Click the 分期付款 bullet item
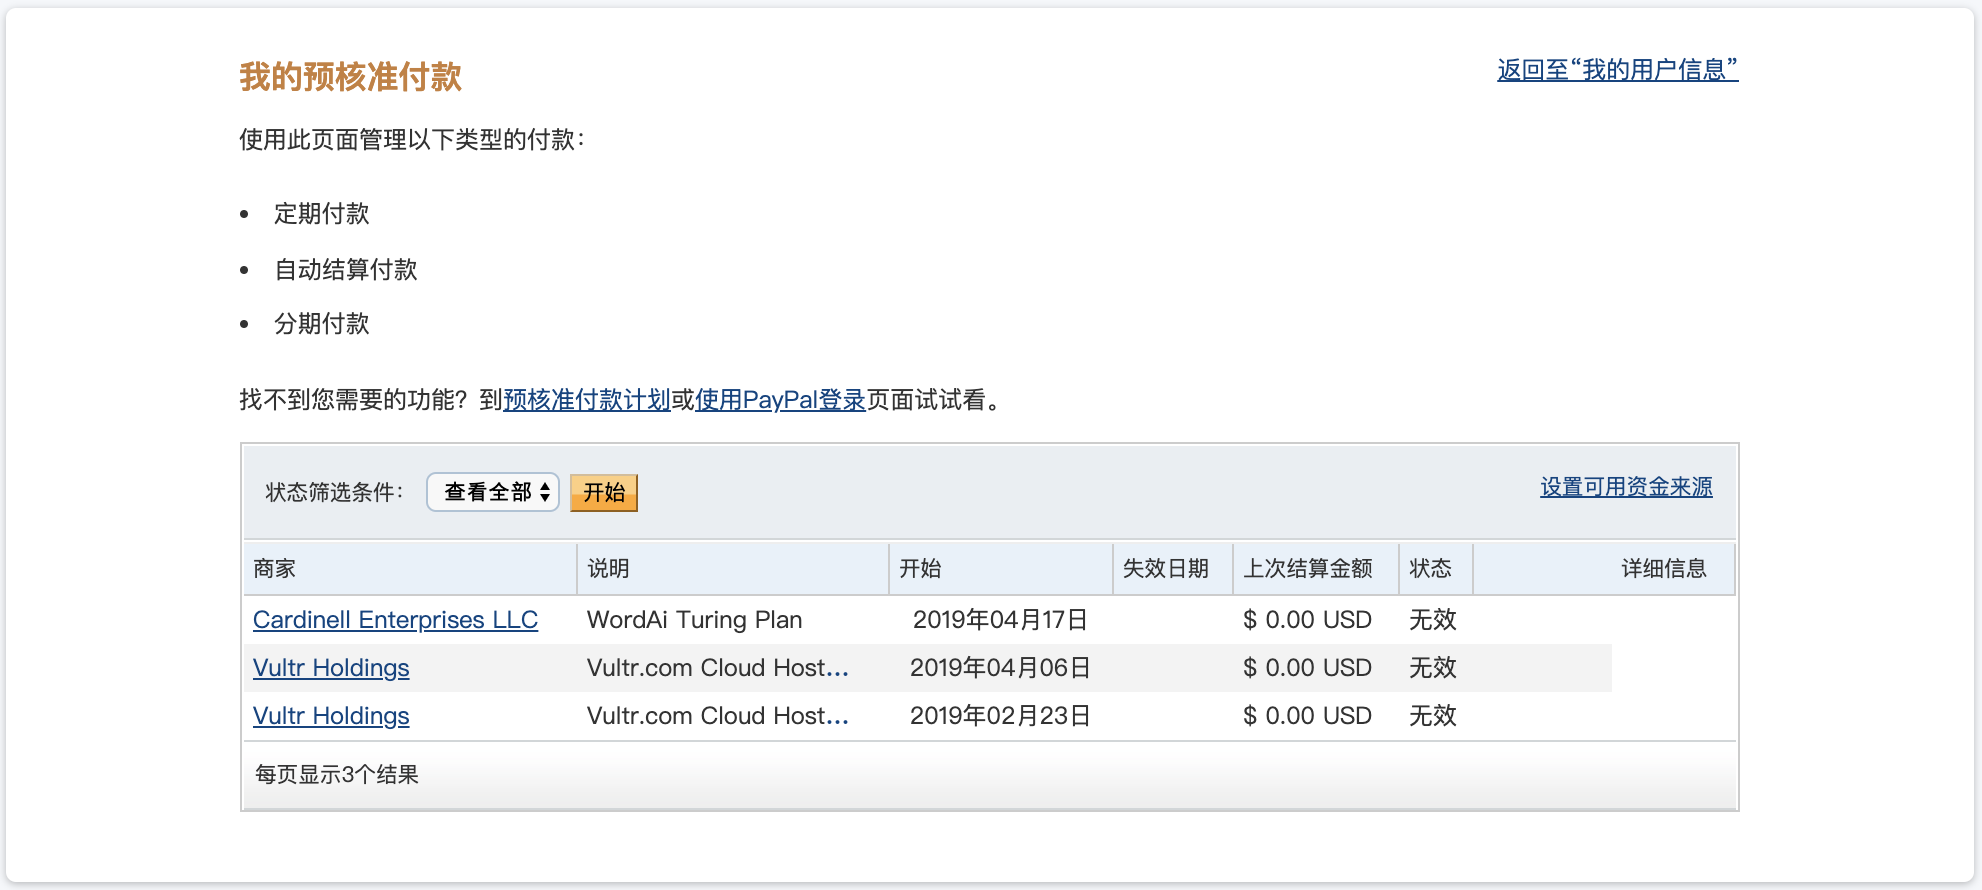Image resolution: width=1982 pixels, height=890 pixels. tap(322, 324)
